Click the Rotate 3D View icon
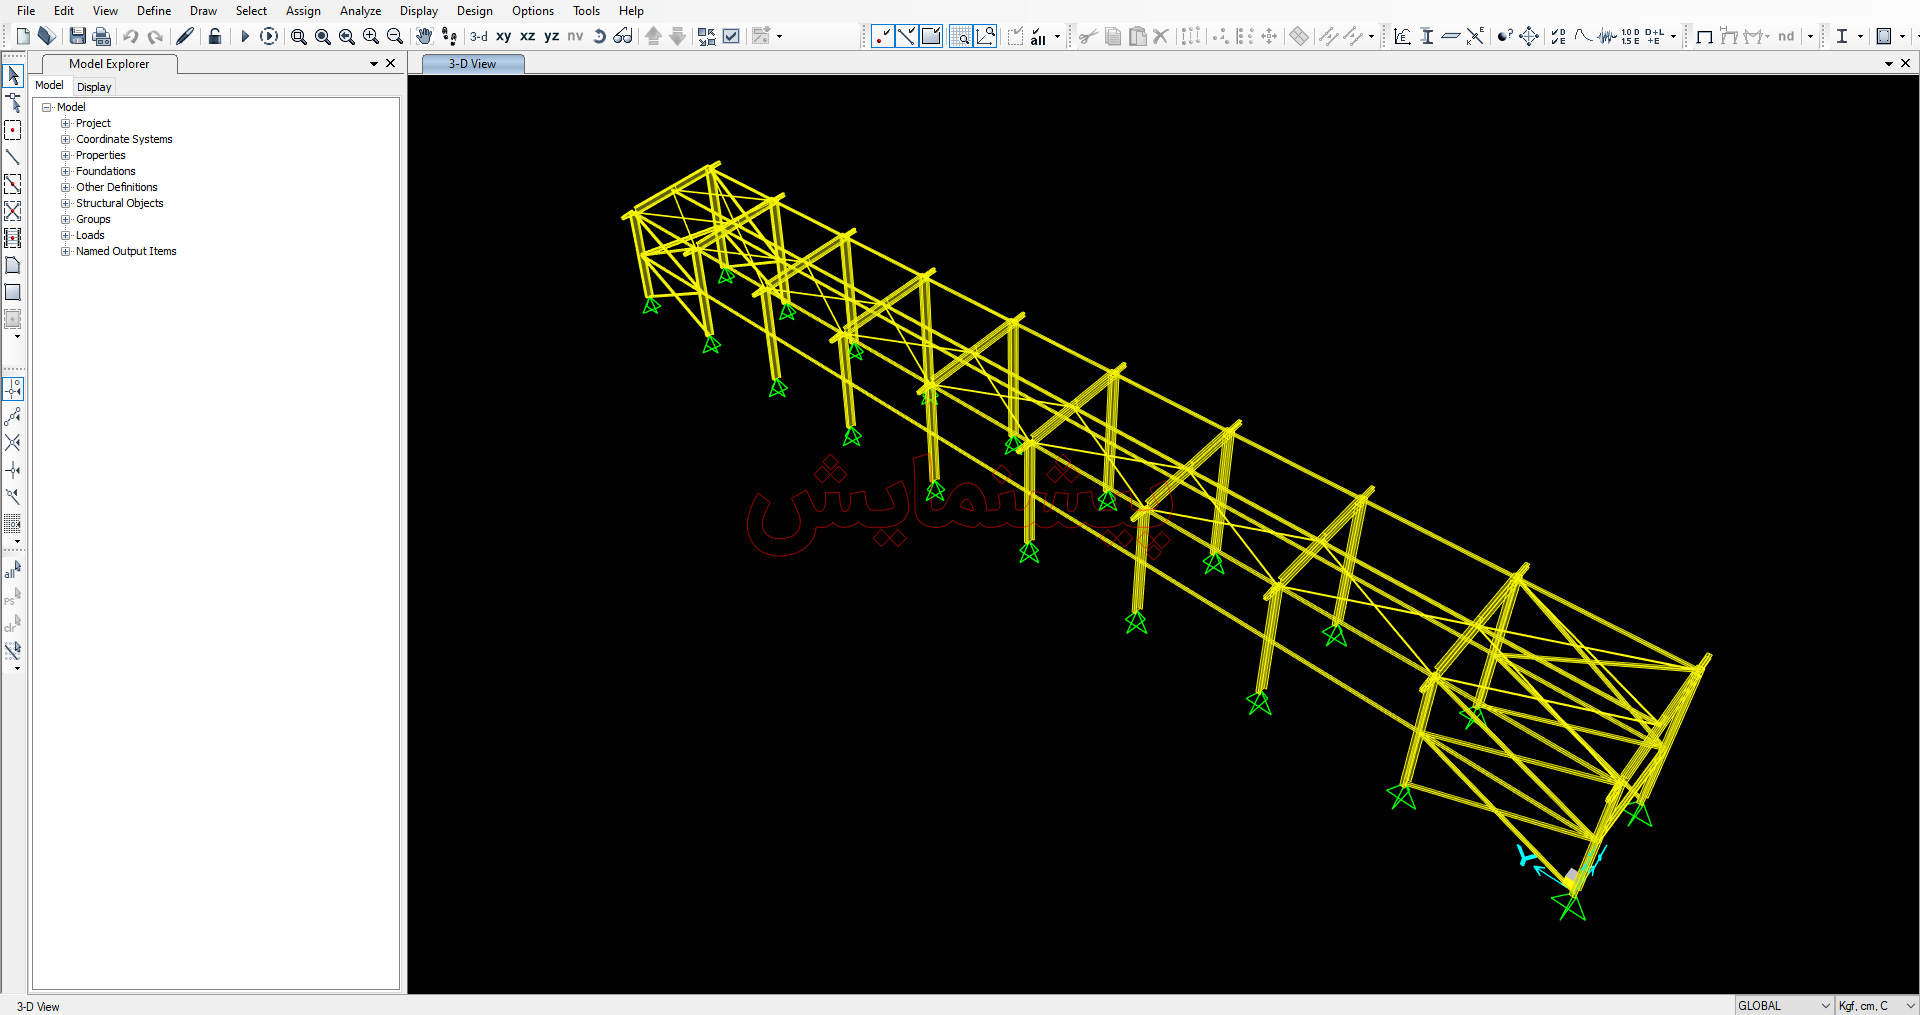Viewport: 1920px width, 1015px height. pyautogui.click(x=599, y=36)
